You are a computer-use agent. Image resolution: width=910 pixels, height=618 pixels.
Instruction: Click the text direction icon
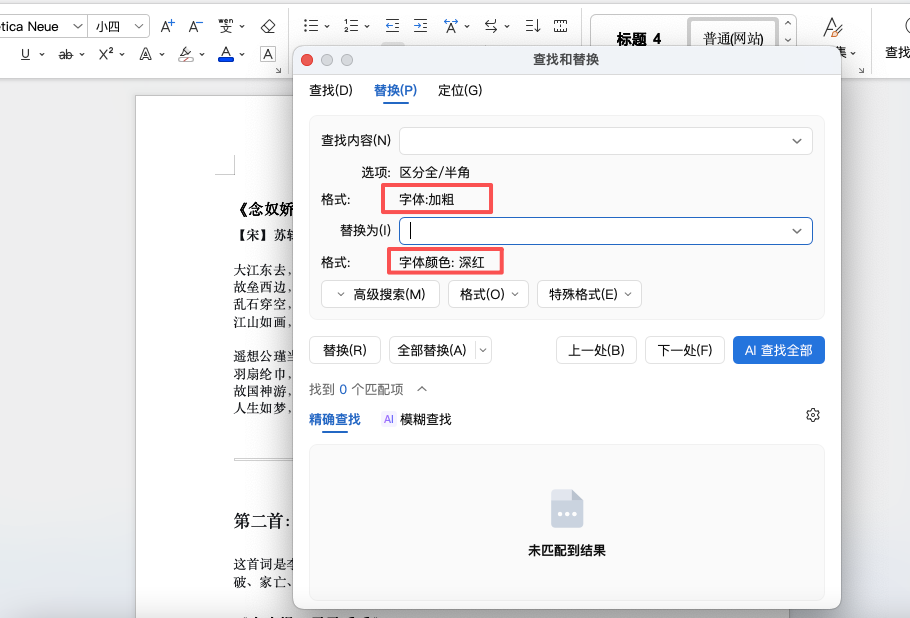pyautogui.click(x=491, y=26)
